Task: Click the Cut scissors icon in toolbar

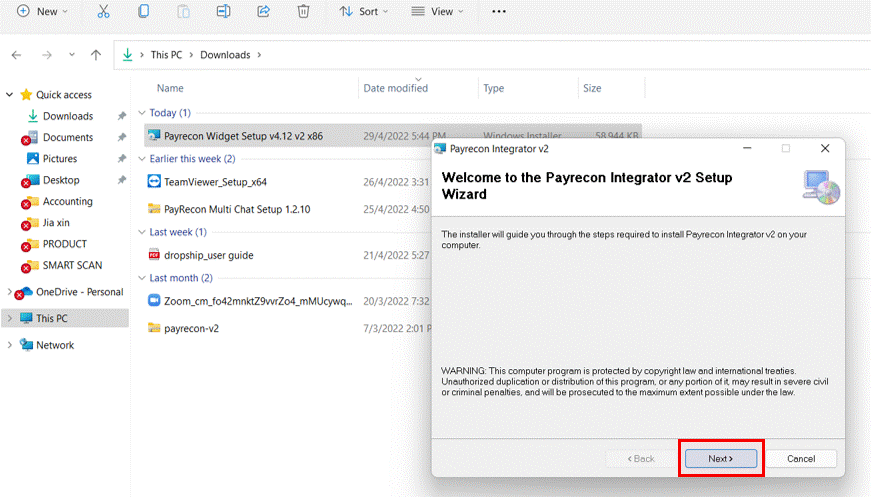Action: click(x=103, y=11)
